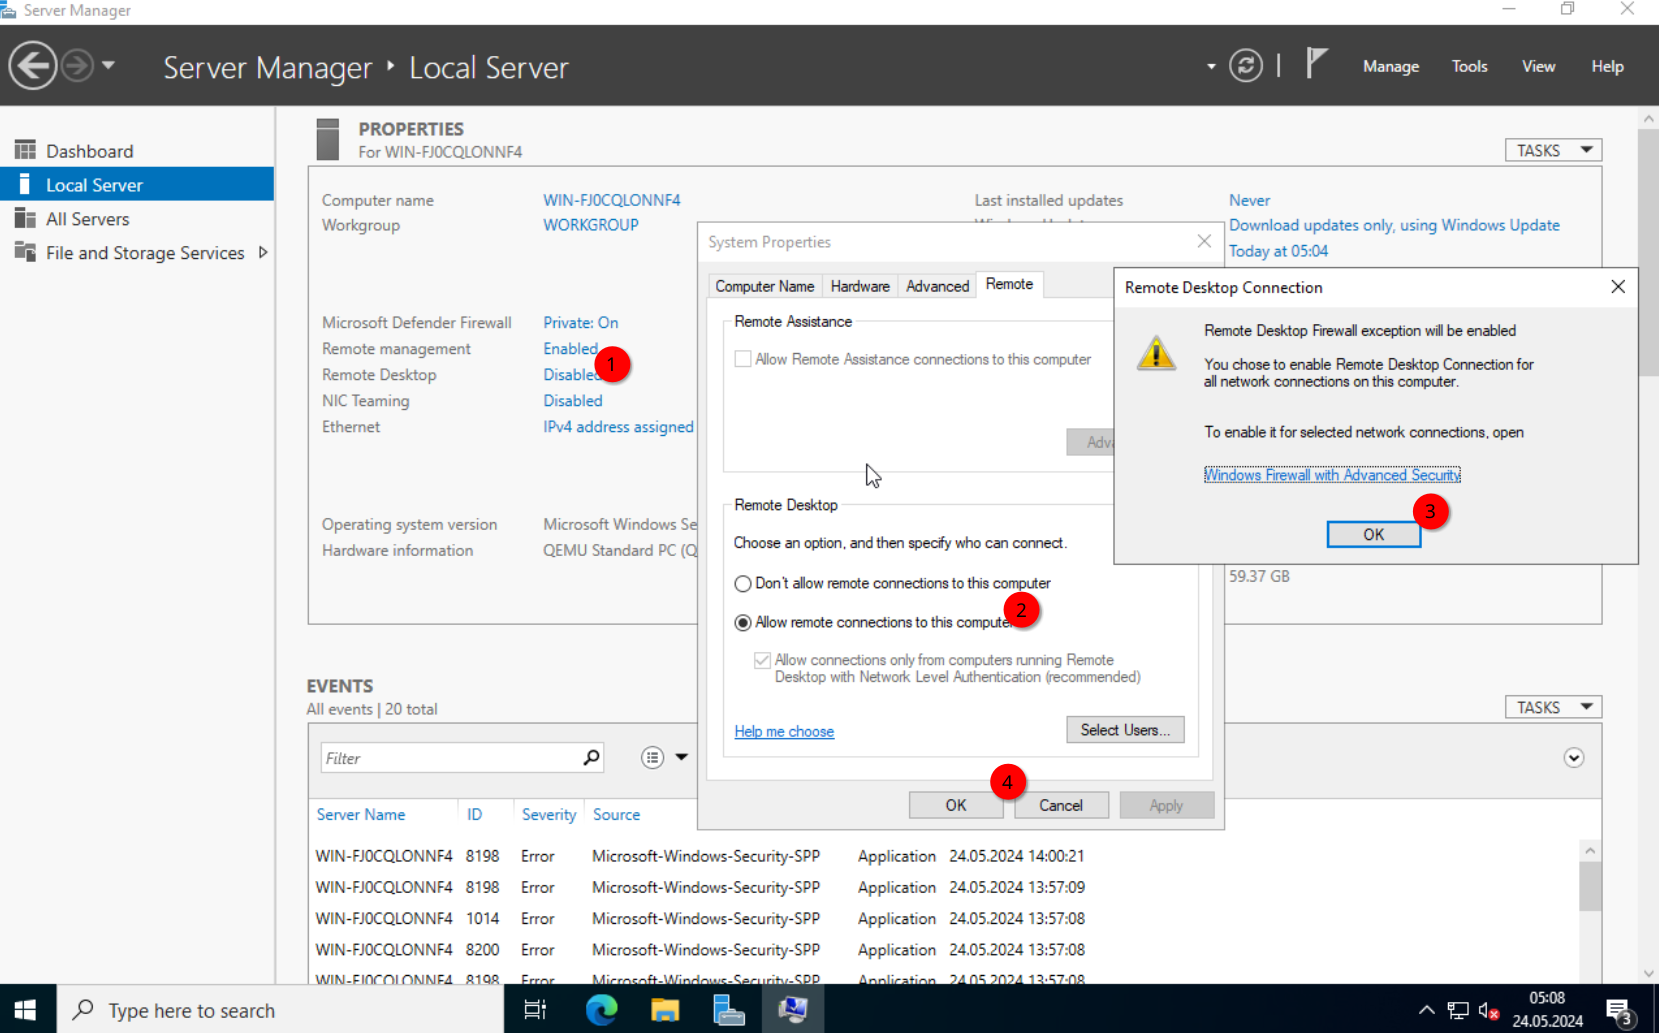Expand the Properties TASKS dropdown

[x=1553, y=150]
